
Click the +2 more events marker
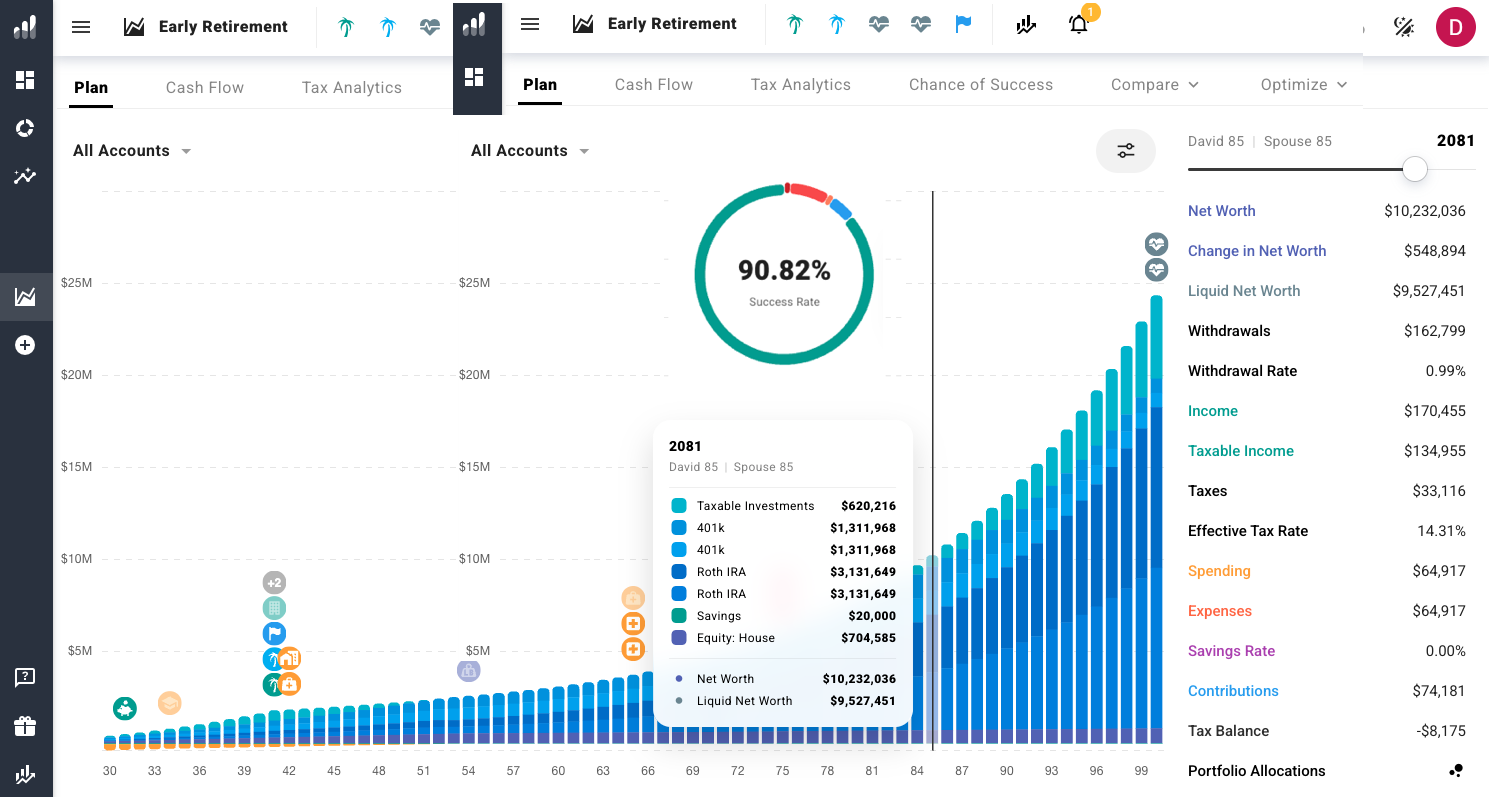pos(274,582)
